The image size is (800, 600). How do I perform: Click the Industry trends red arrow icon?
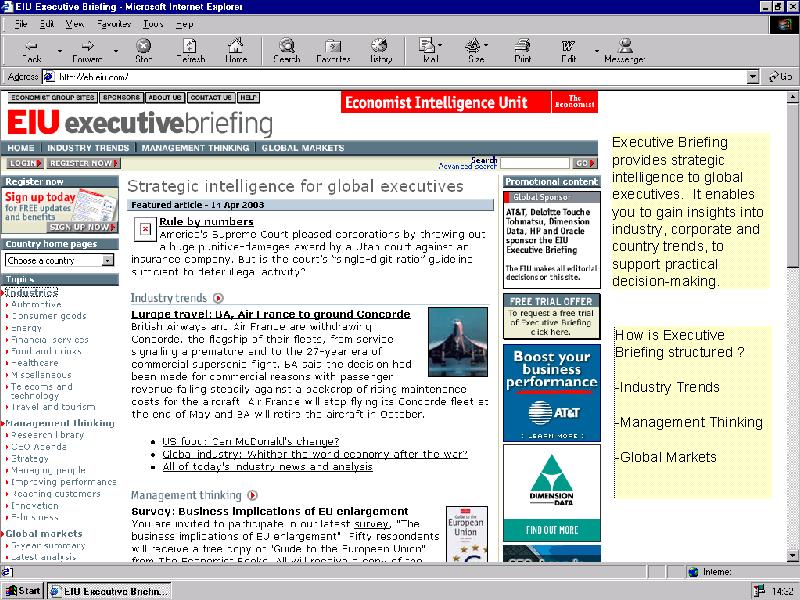[218, 298]
